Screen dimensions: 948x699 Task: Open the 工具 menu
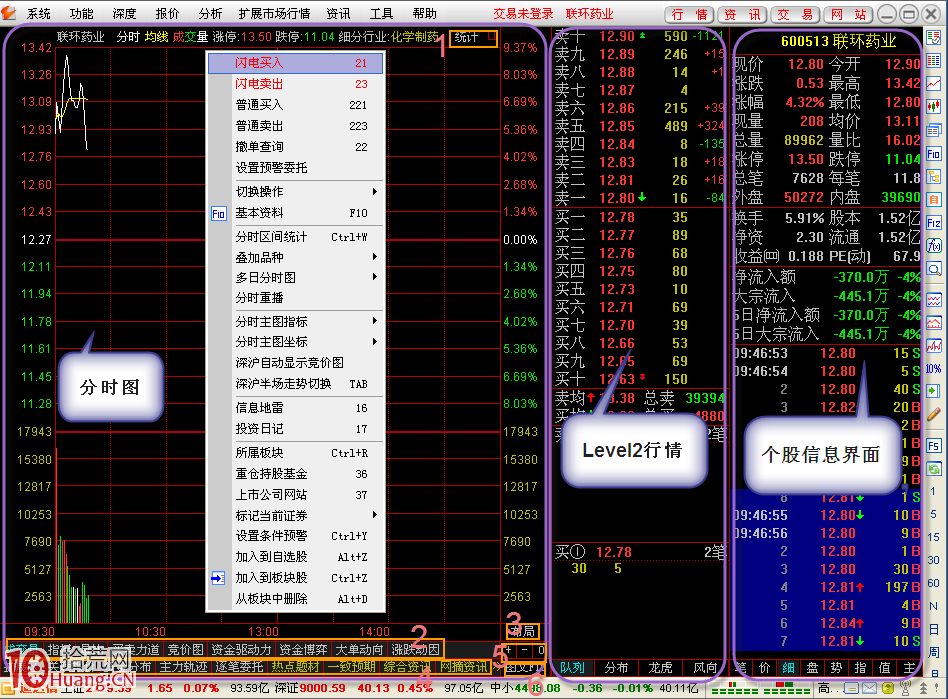pos(381,13)
